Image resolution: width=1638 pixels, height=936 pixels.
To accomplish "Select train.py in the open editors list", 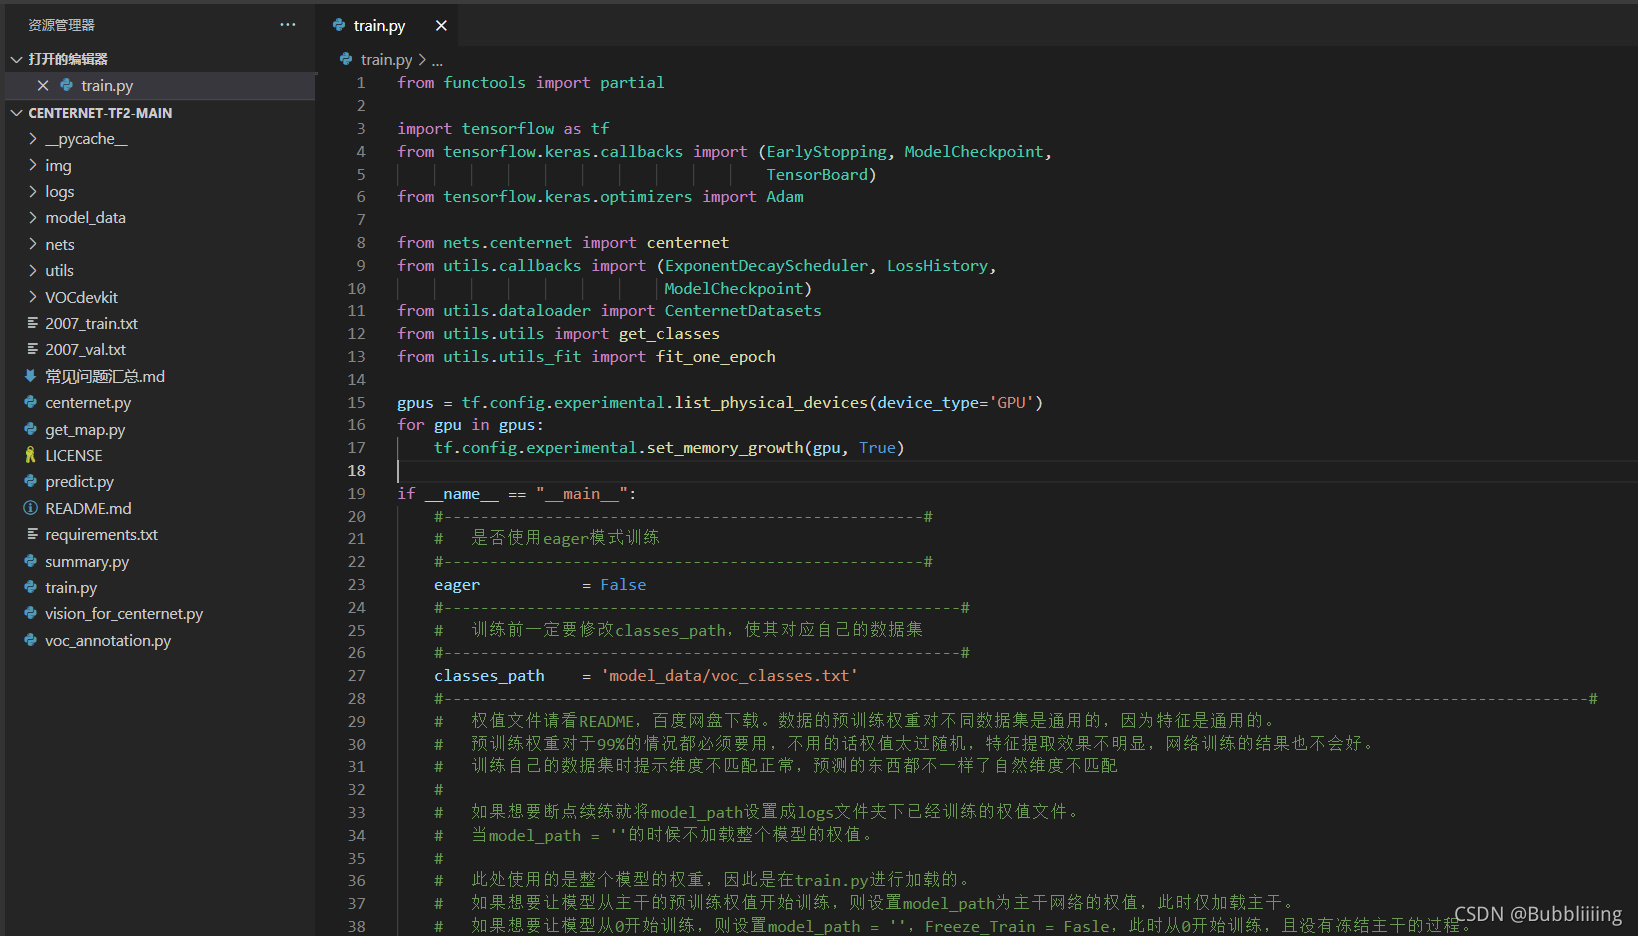I will (107, 86).
